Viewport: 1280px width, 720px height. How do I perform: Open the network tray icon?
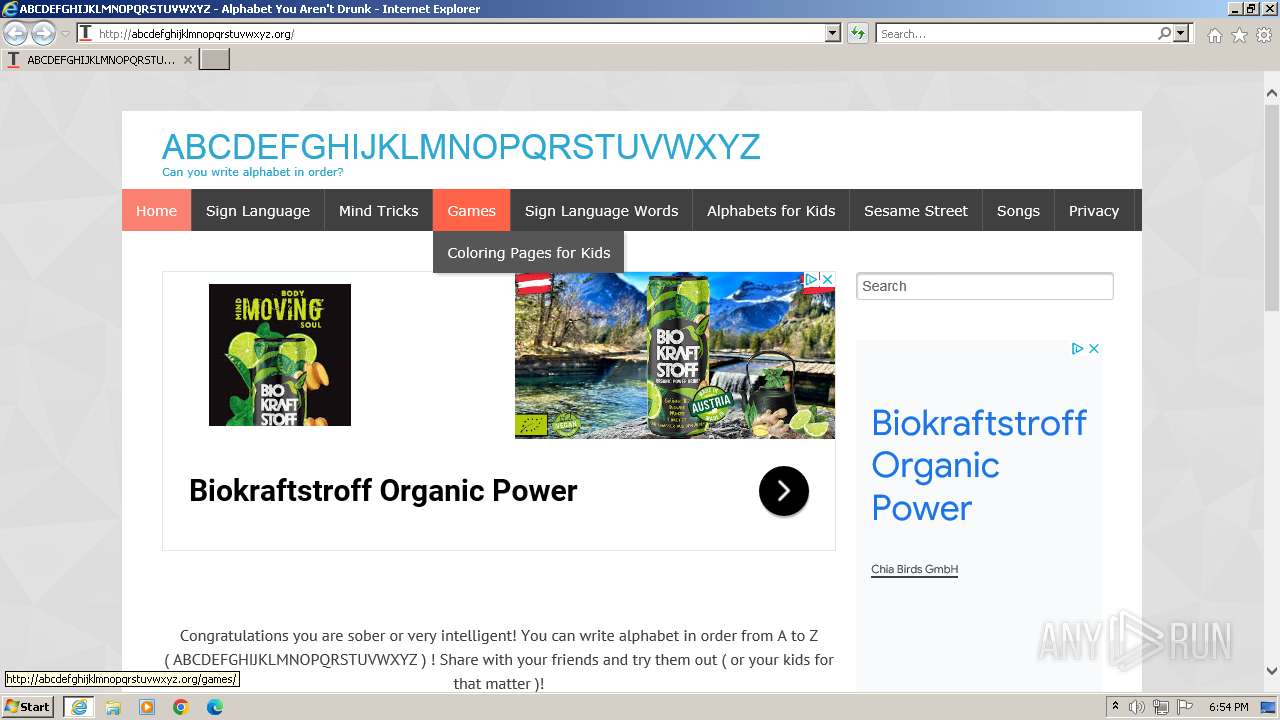pyautogui.click(x=1161, y=707)
